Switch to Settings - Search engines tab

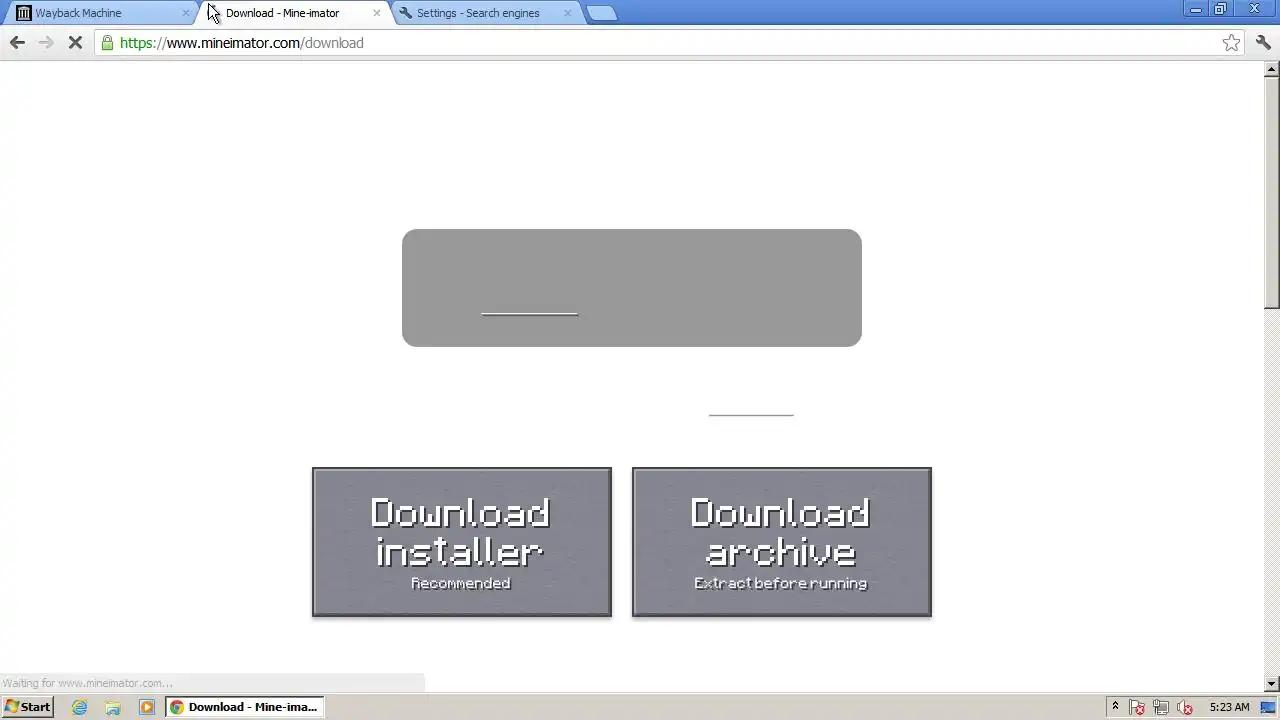click(486, 13)
